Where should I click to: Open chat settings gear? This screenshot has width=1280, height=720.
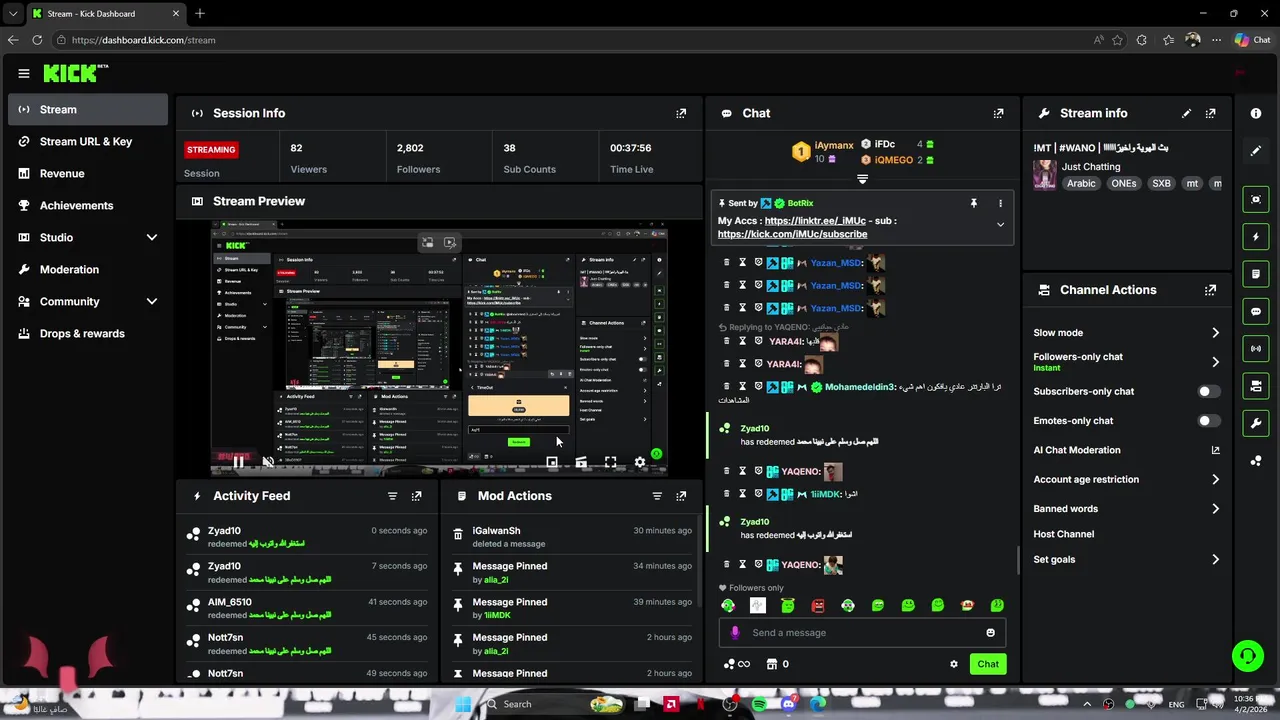pos(954,664)
